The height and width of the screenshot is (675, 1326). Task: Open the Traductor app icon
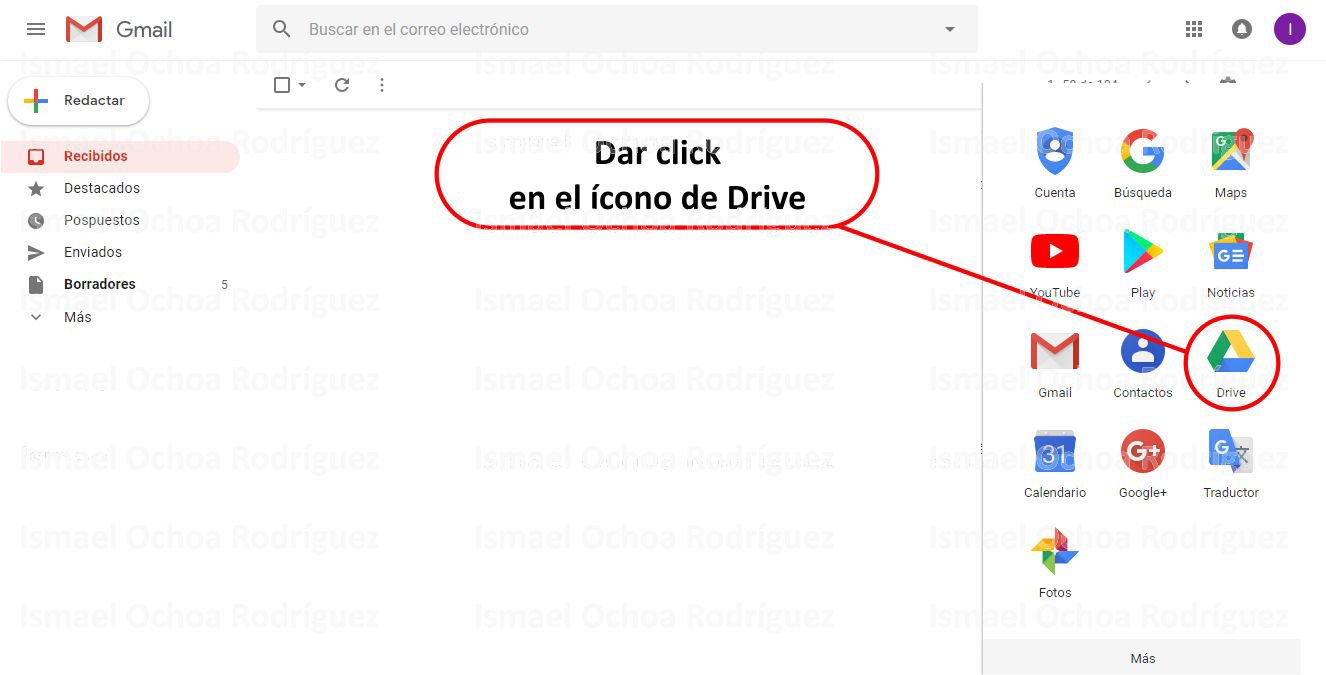[x=1231, y=452]
